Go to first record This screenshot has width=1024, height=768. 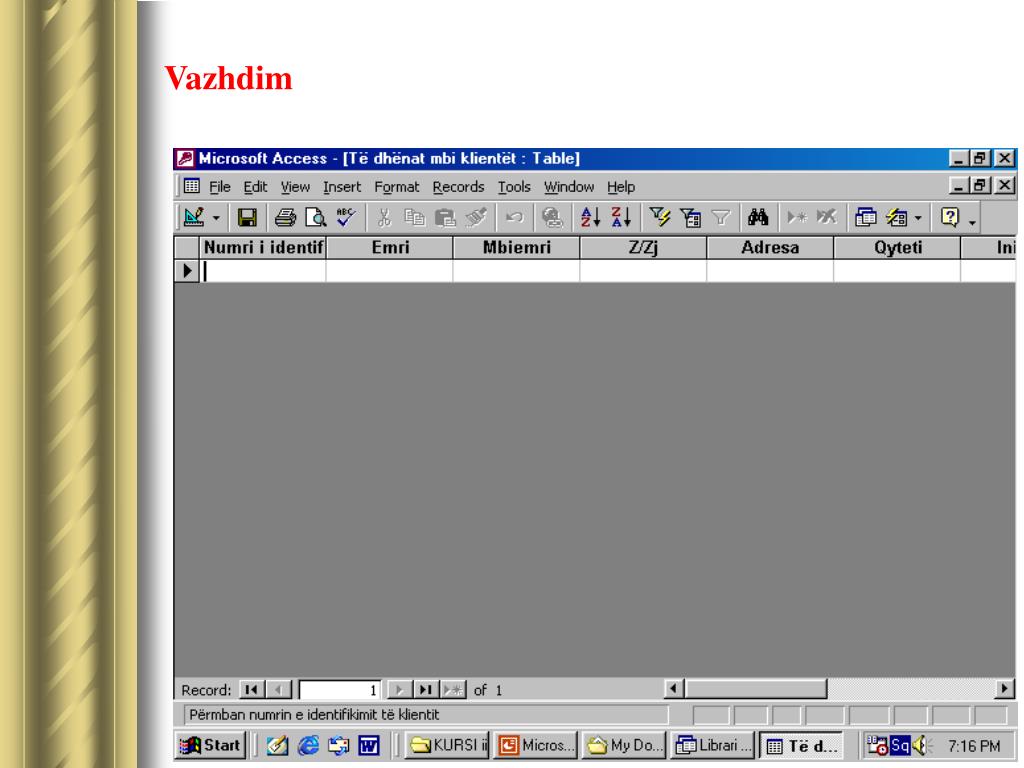click(x=251, y=690)
